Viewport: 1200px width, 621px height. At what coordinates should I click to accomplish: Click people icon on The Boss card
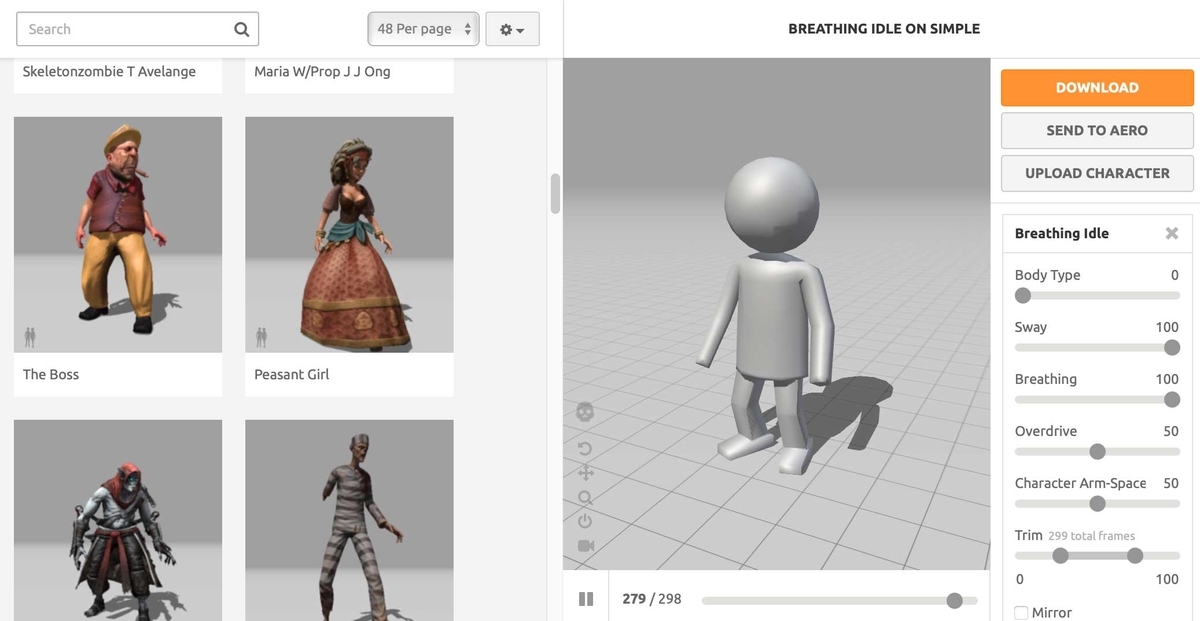(30, 337)
